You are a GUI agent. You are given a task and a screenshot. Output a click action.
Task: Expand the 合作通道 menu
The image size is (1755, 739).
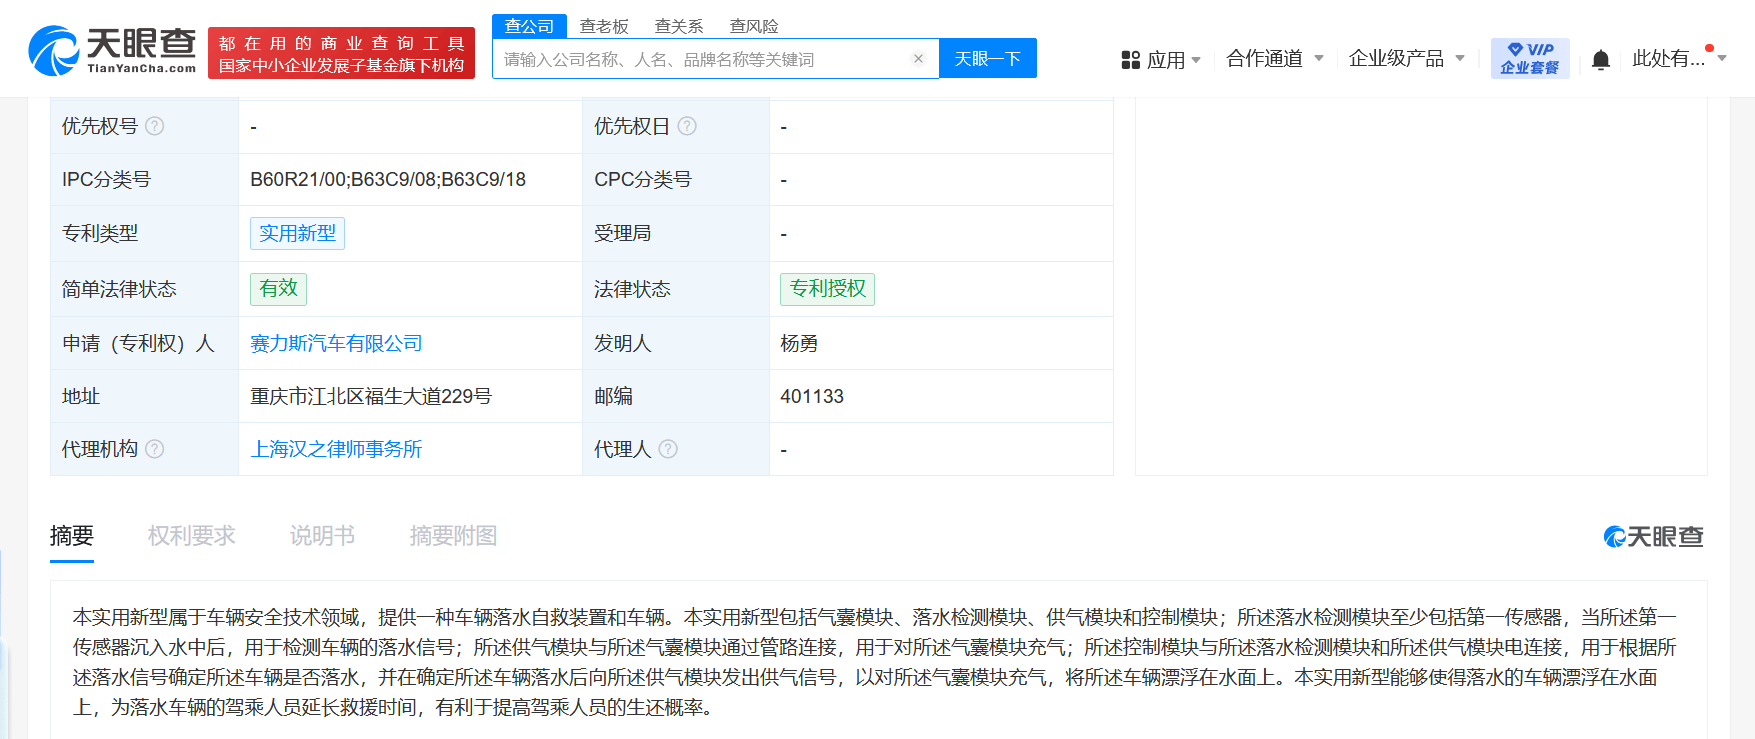coord(1275,59)
